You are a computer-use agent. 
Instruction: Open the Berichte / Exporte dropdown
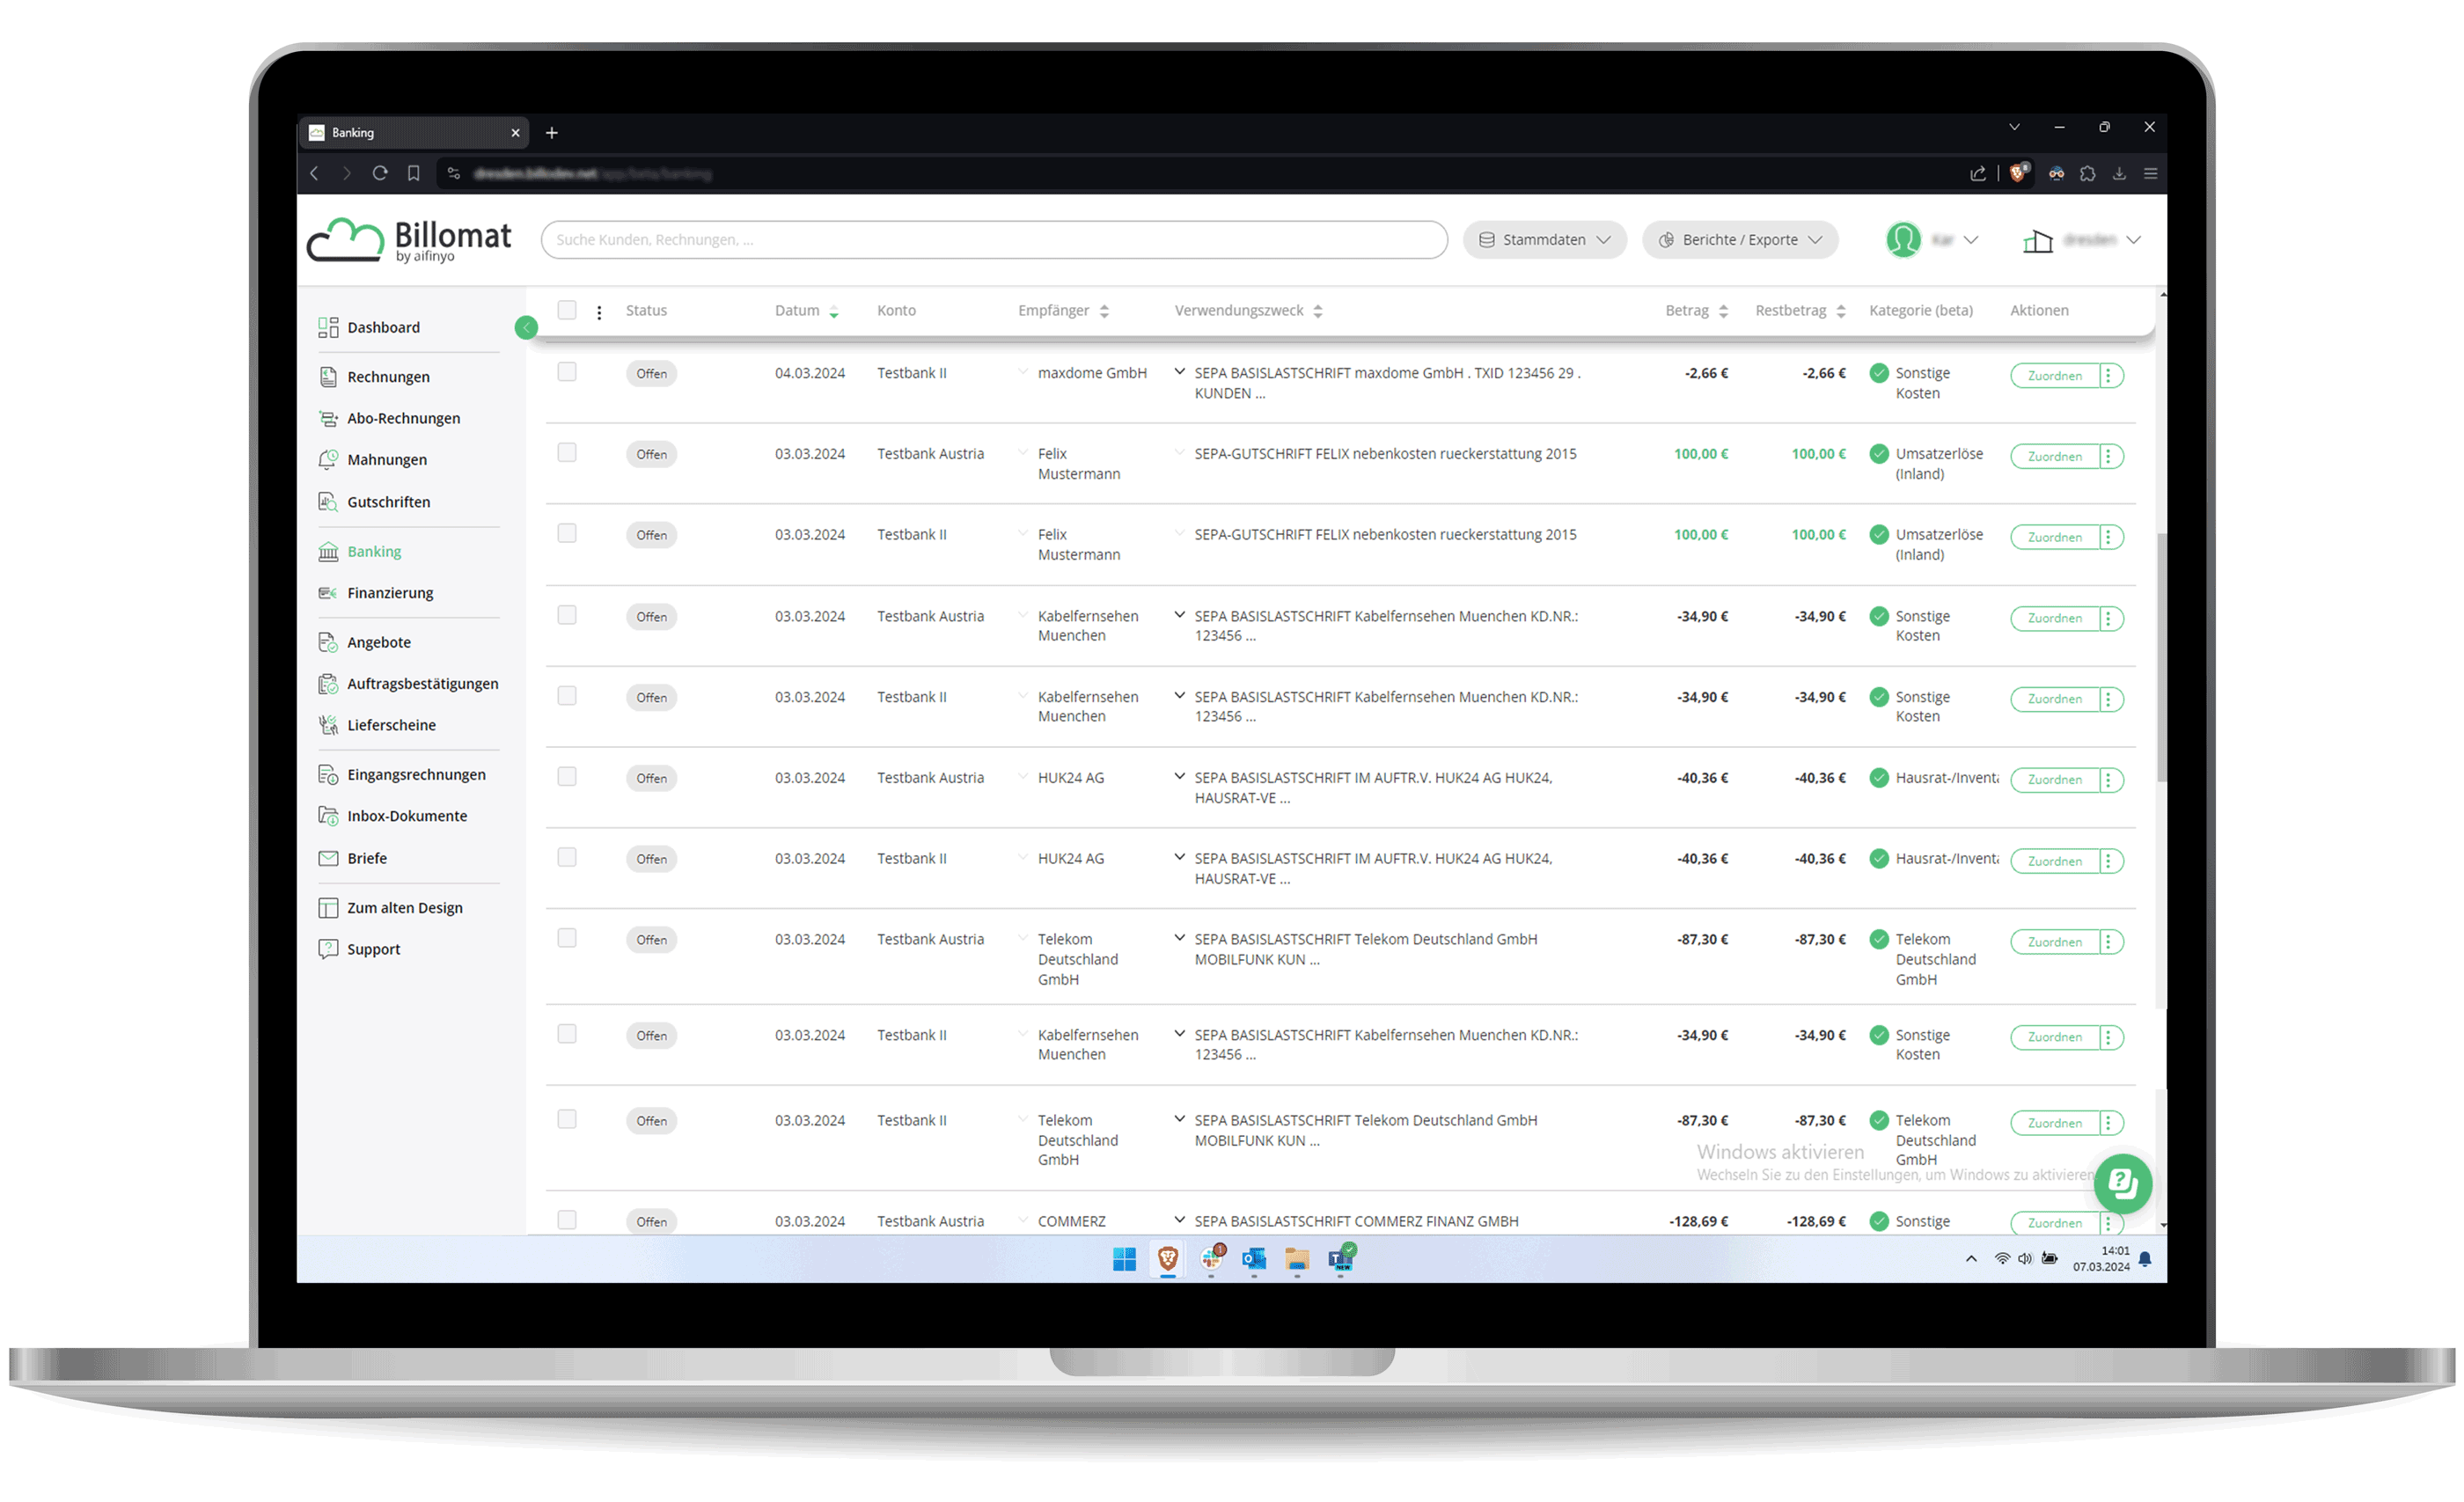pos(1739,240)
